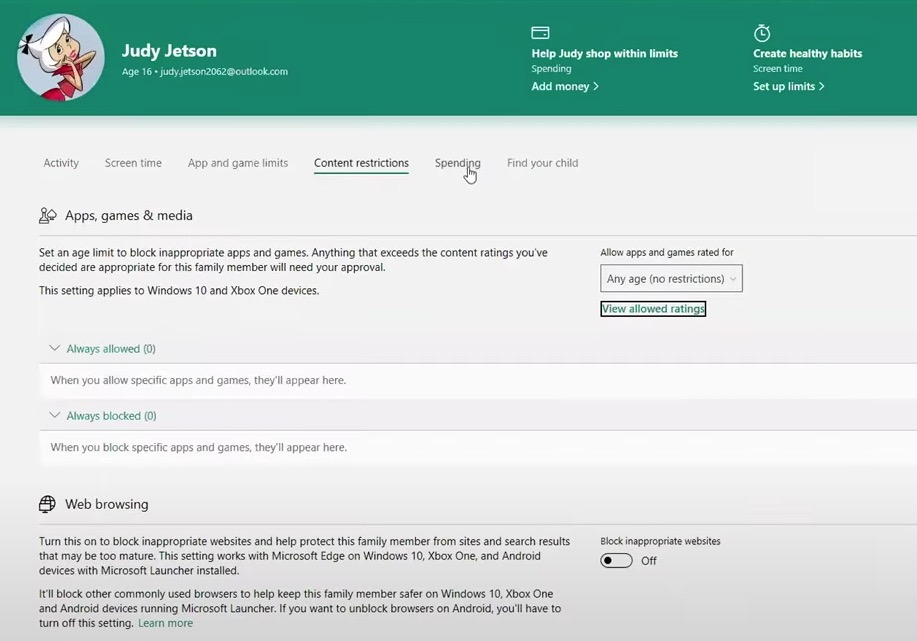Open View allowed ratings

652,309
